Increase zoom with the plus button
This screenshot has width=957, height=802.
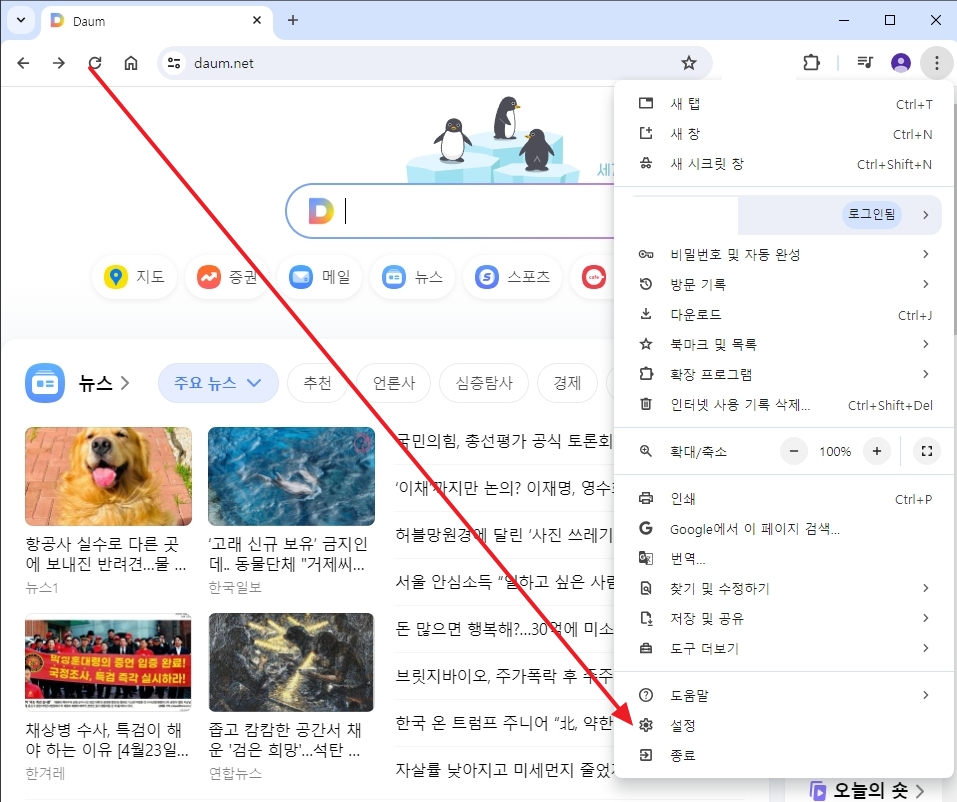pyautogui.click(x=876, y=452)
